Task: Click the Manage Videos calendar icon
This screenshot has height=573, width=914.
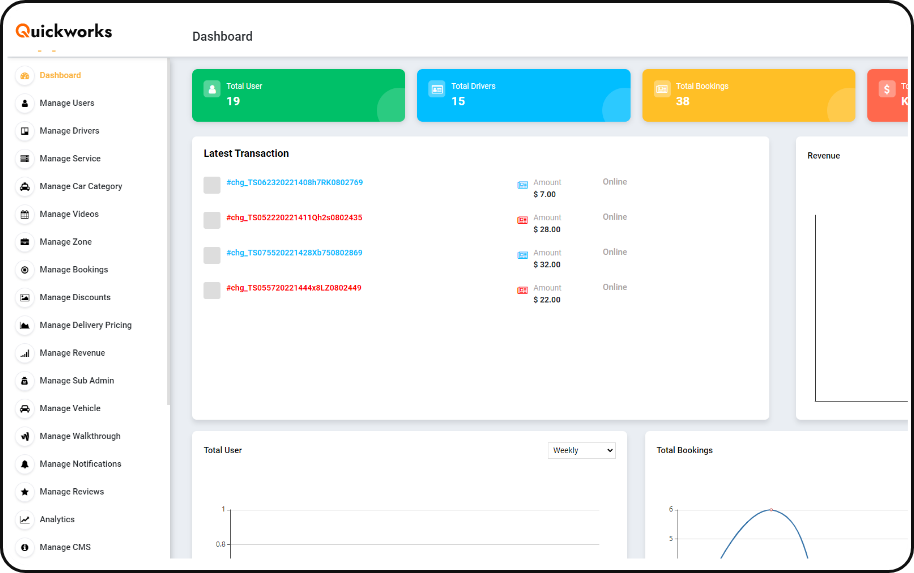Action: pos(24,215)
